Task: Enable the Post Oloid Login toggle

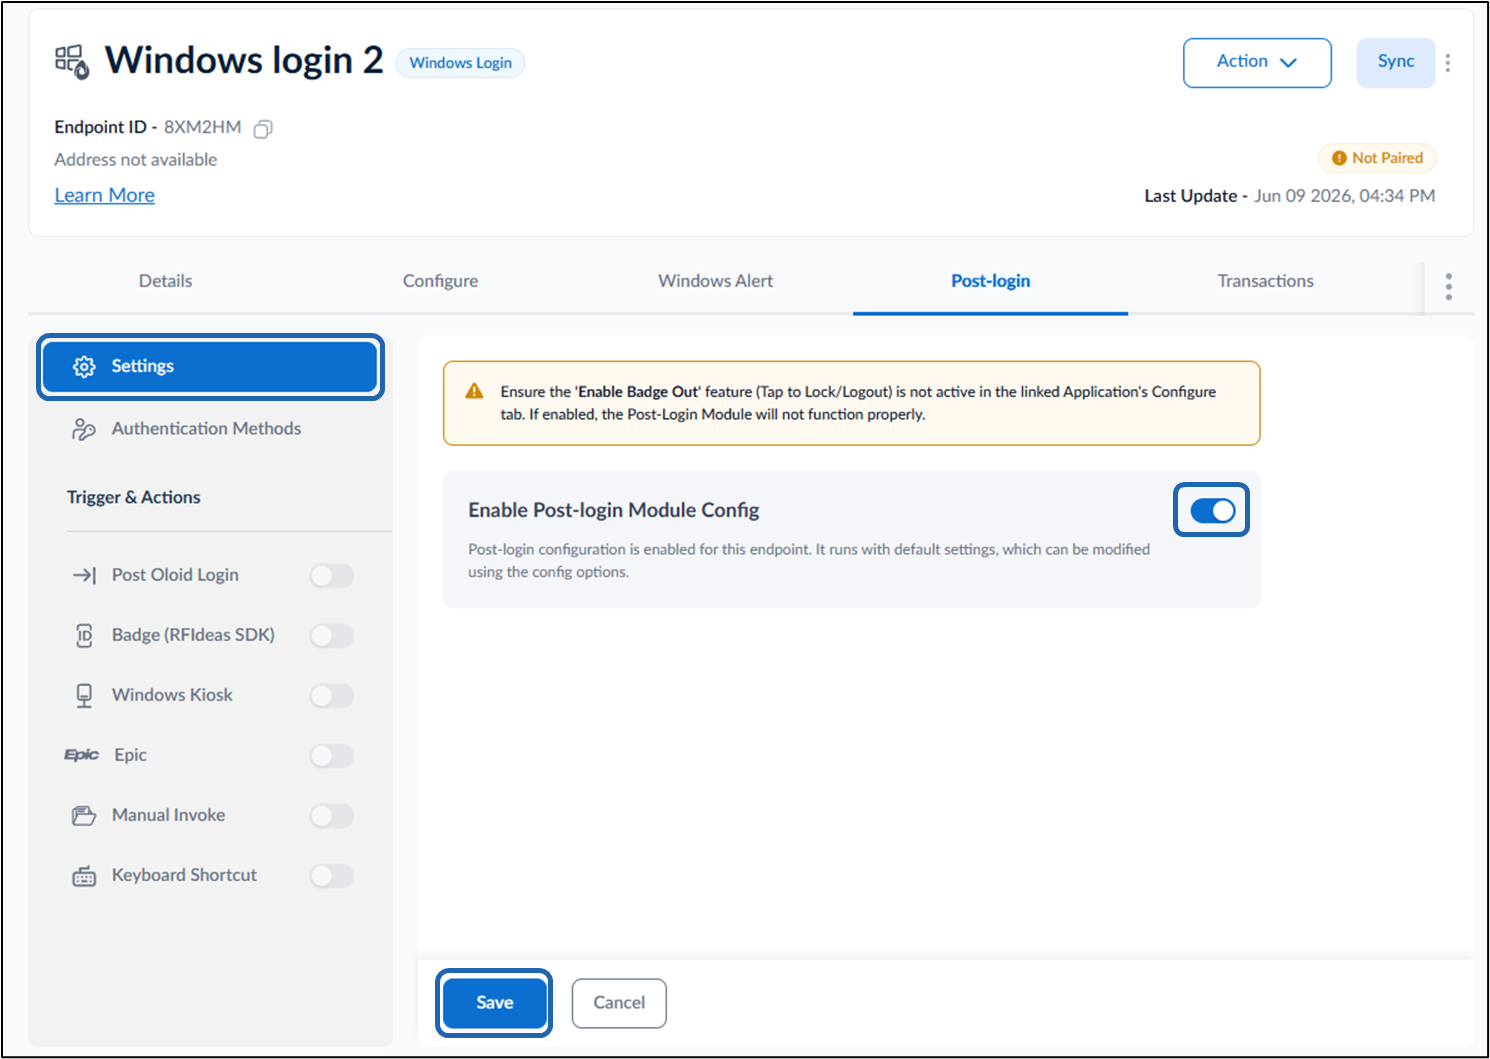Action: click(331, 576)
